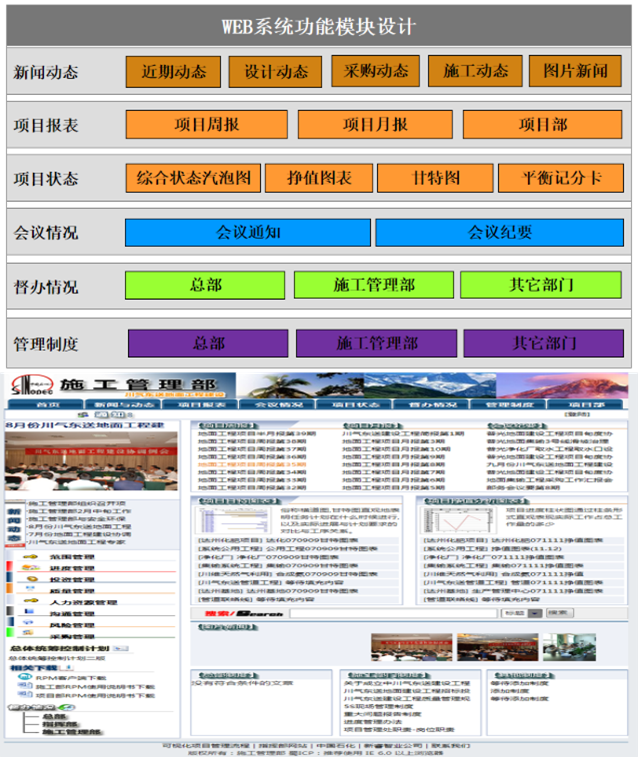638x757 pixels.
Task: Open the 首页 navigation tab
Action: pos(46,405)
